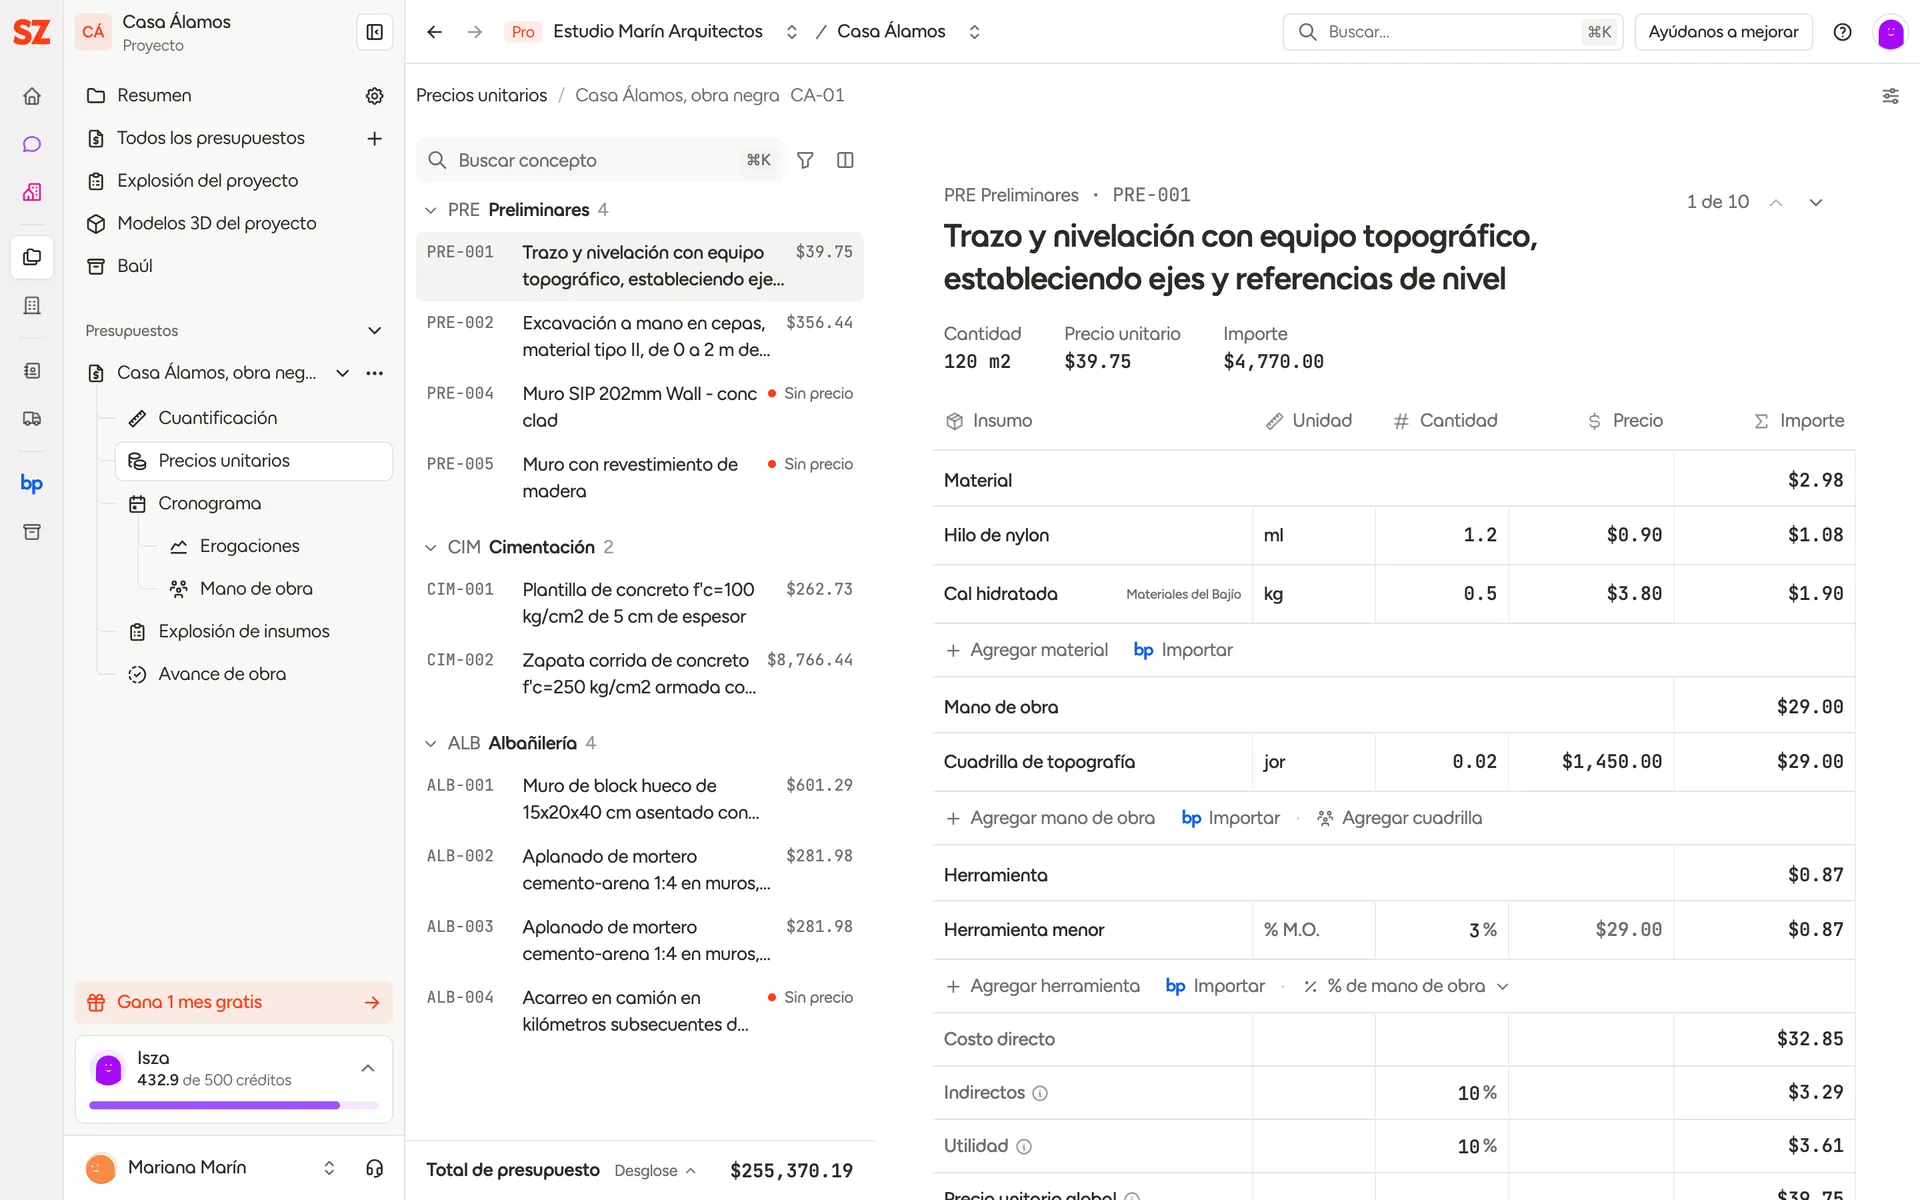
Task: Open settings gear next to Resumen
Action: [375, 96]
